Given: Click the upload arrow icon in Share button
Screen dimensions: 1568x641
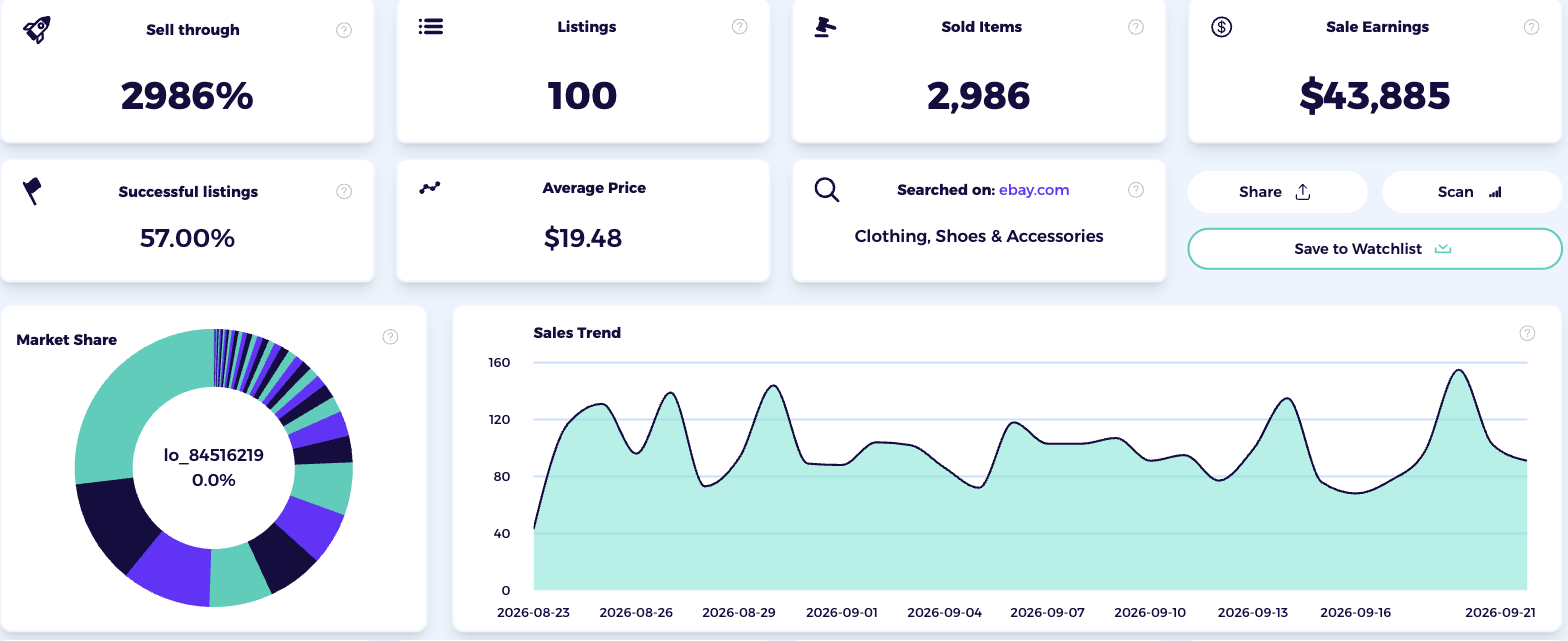Looking at the screenshot, I should 1302,192.
